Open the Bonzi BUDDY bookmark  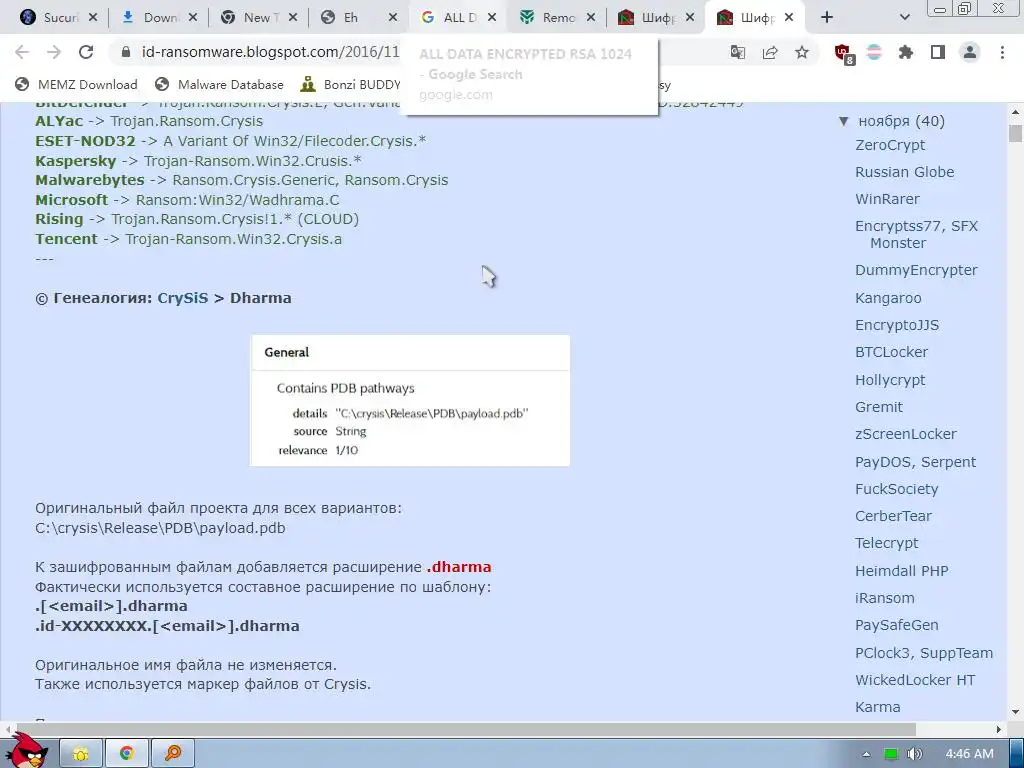pyautogui.click(x=351, y=84)
